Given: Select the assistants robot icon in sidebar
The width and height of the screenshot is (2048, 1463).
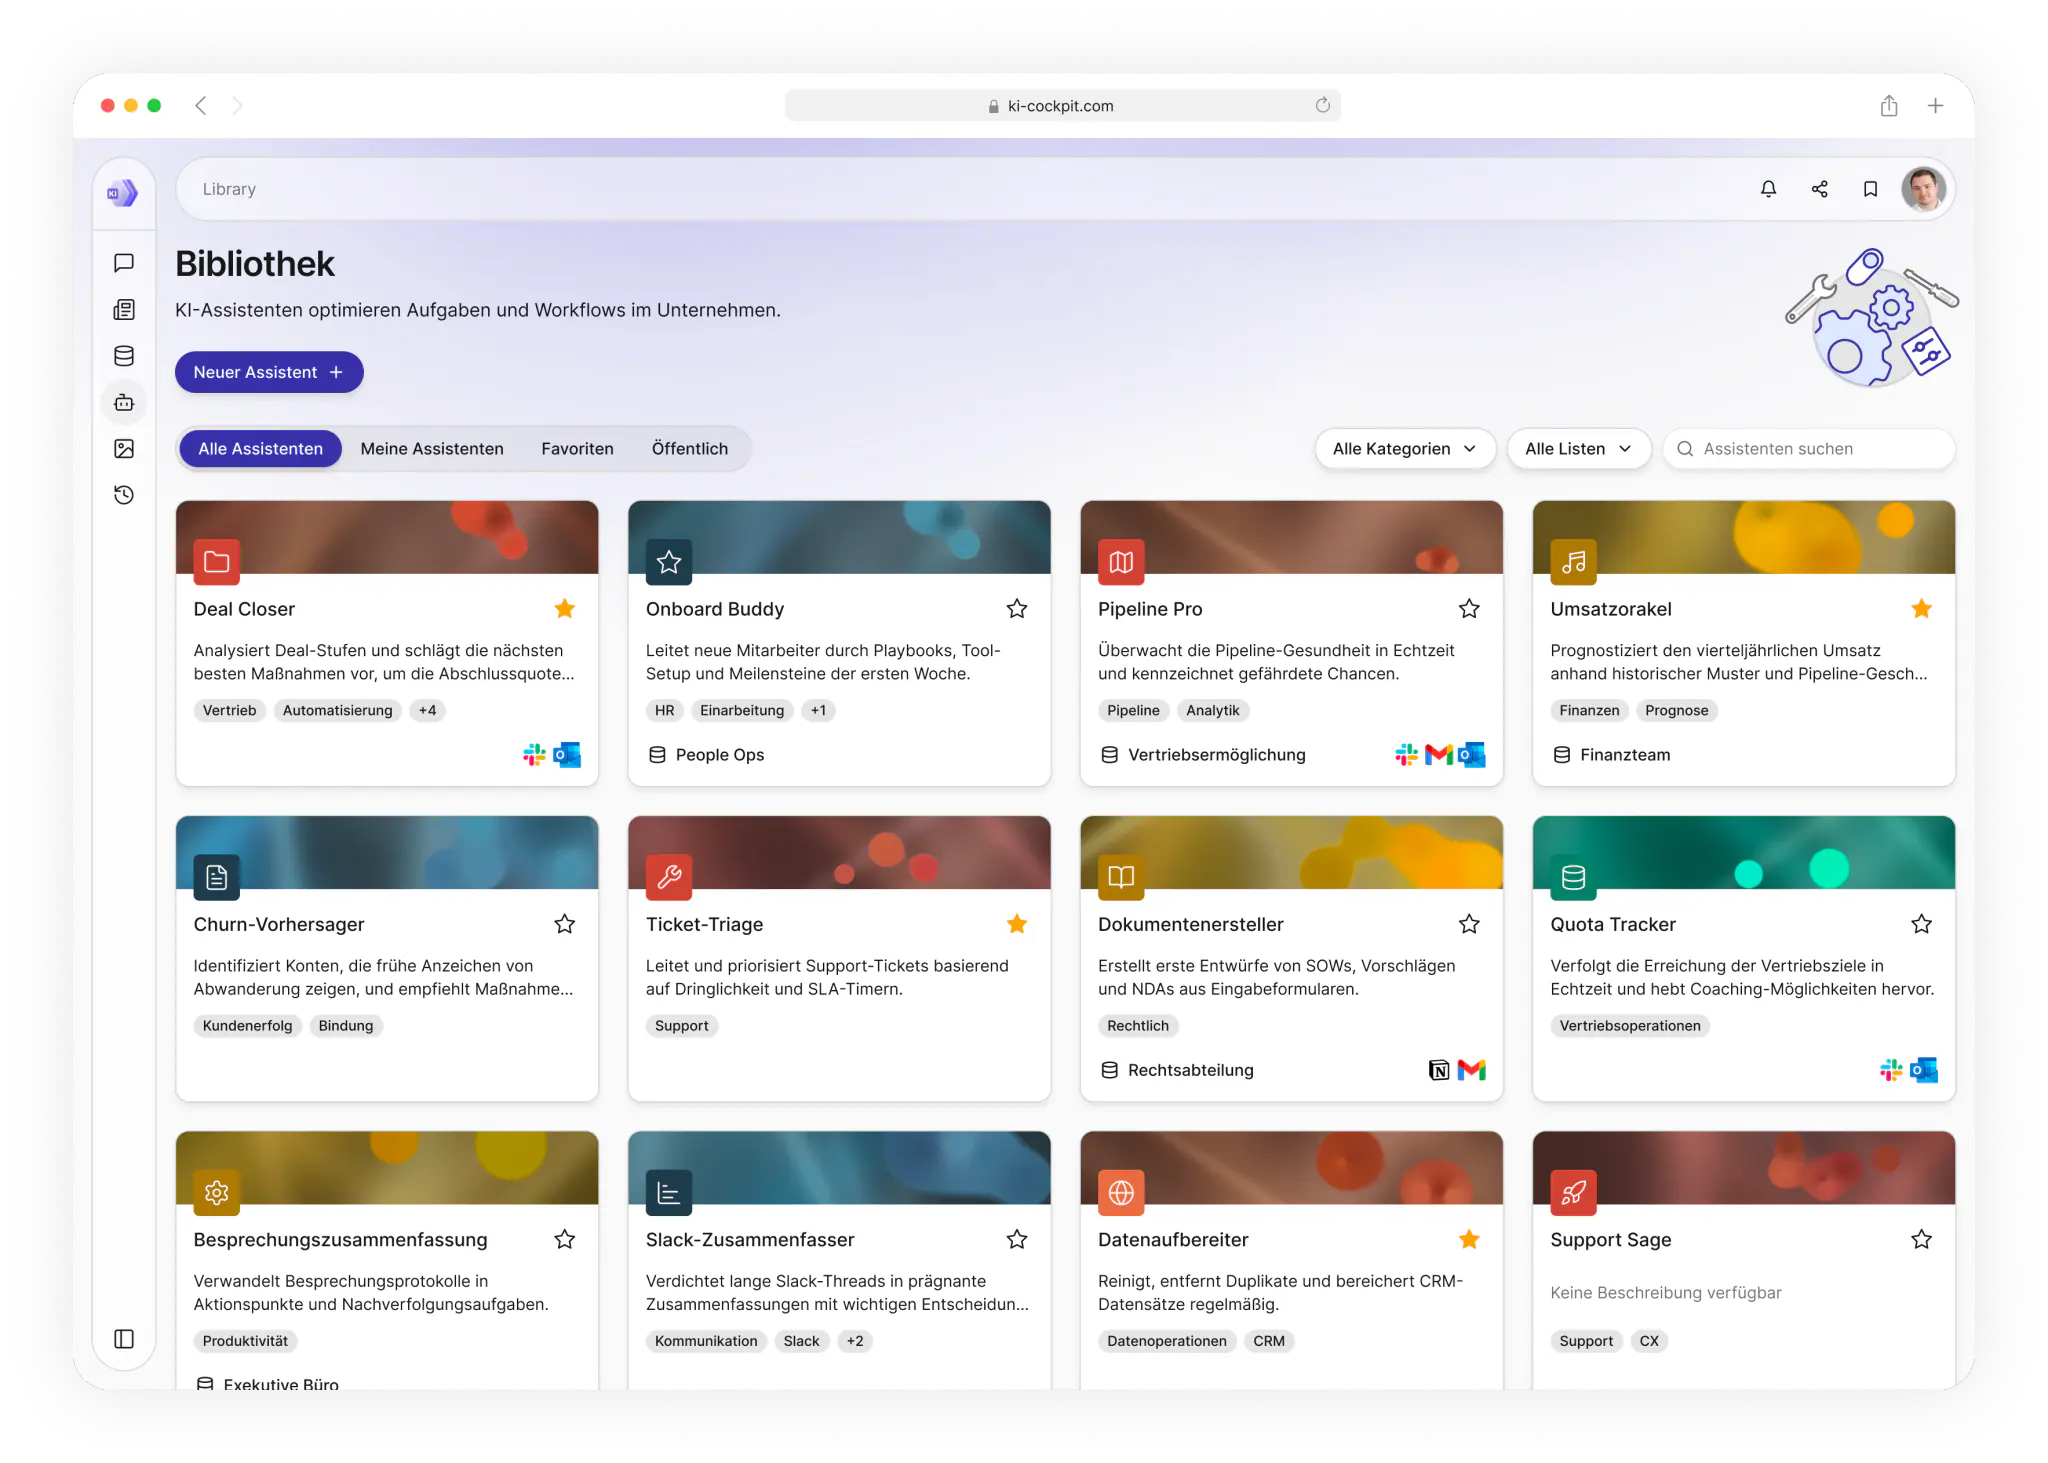Looking at the screenshot, I should 124,402.
